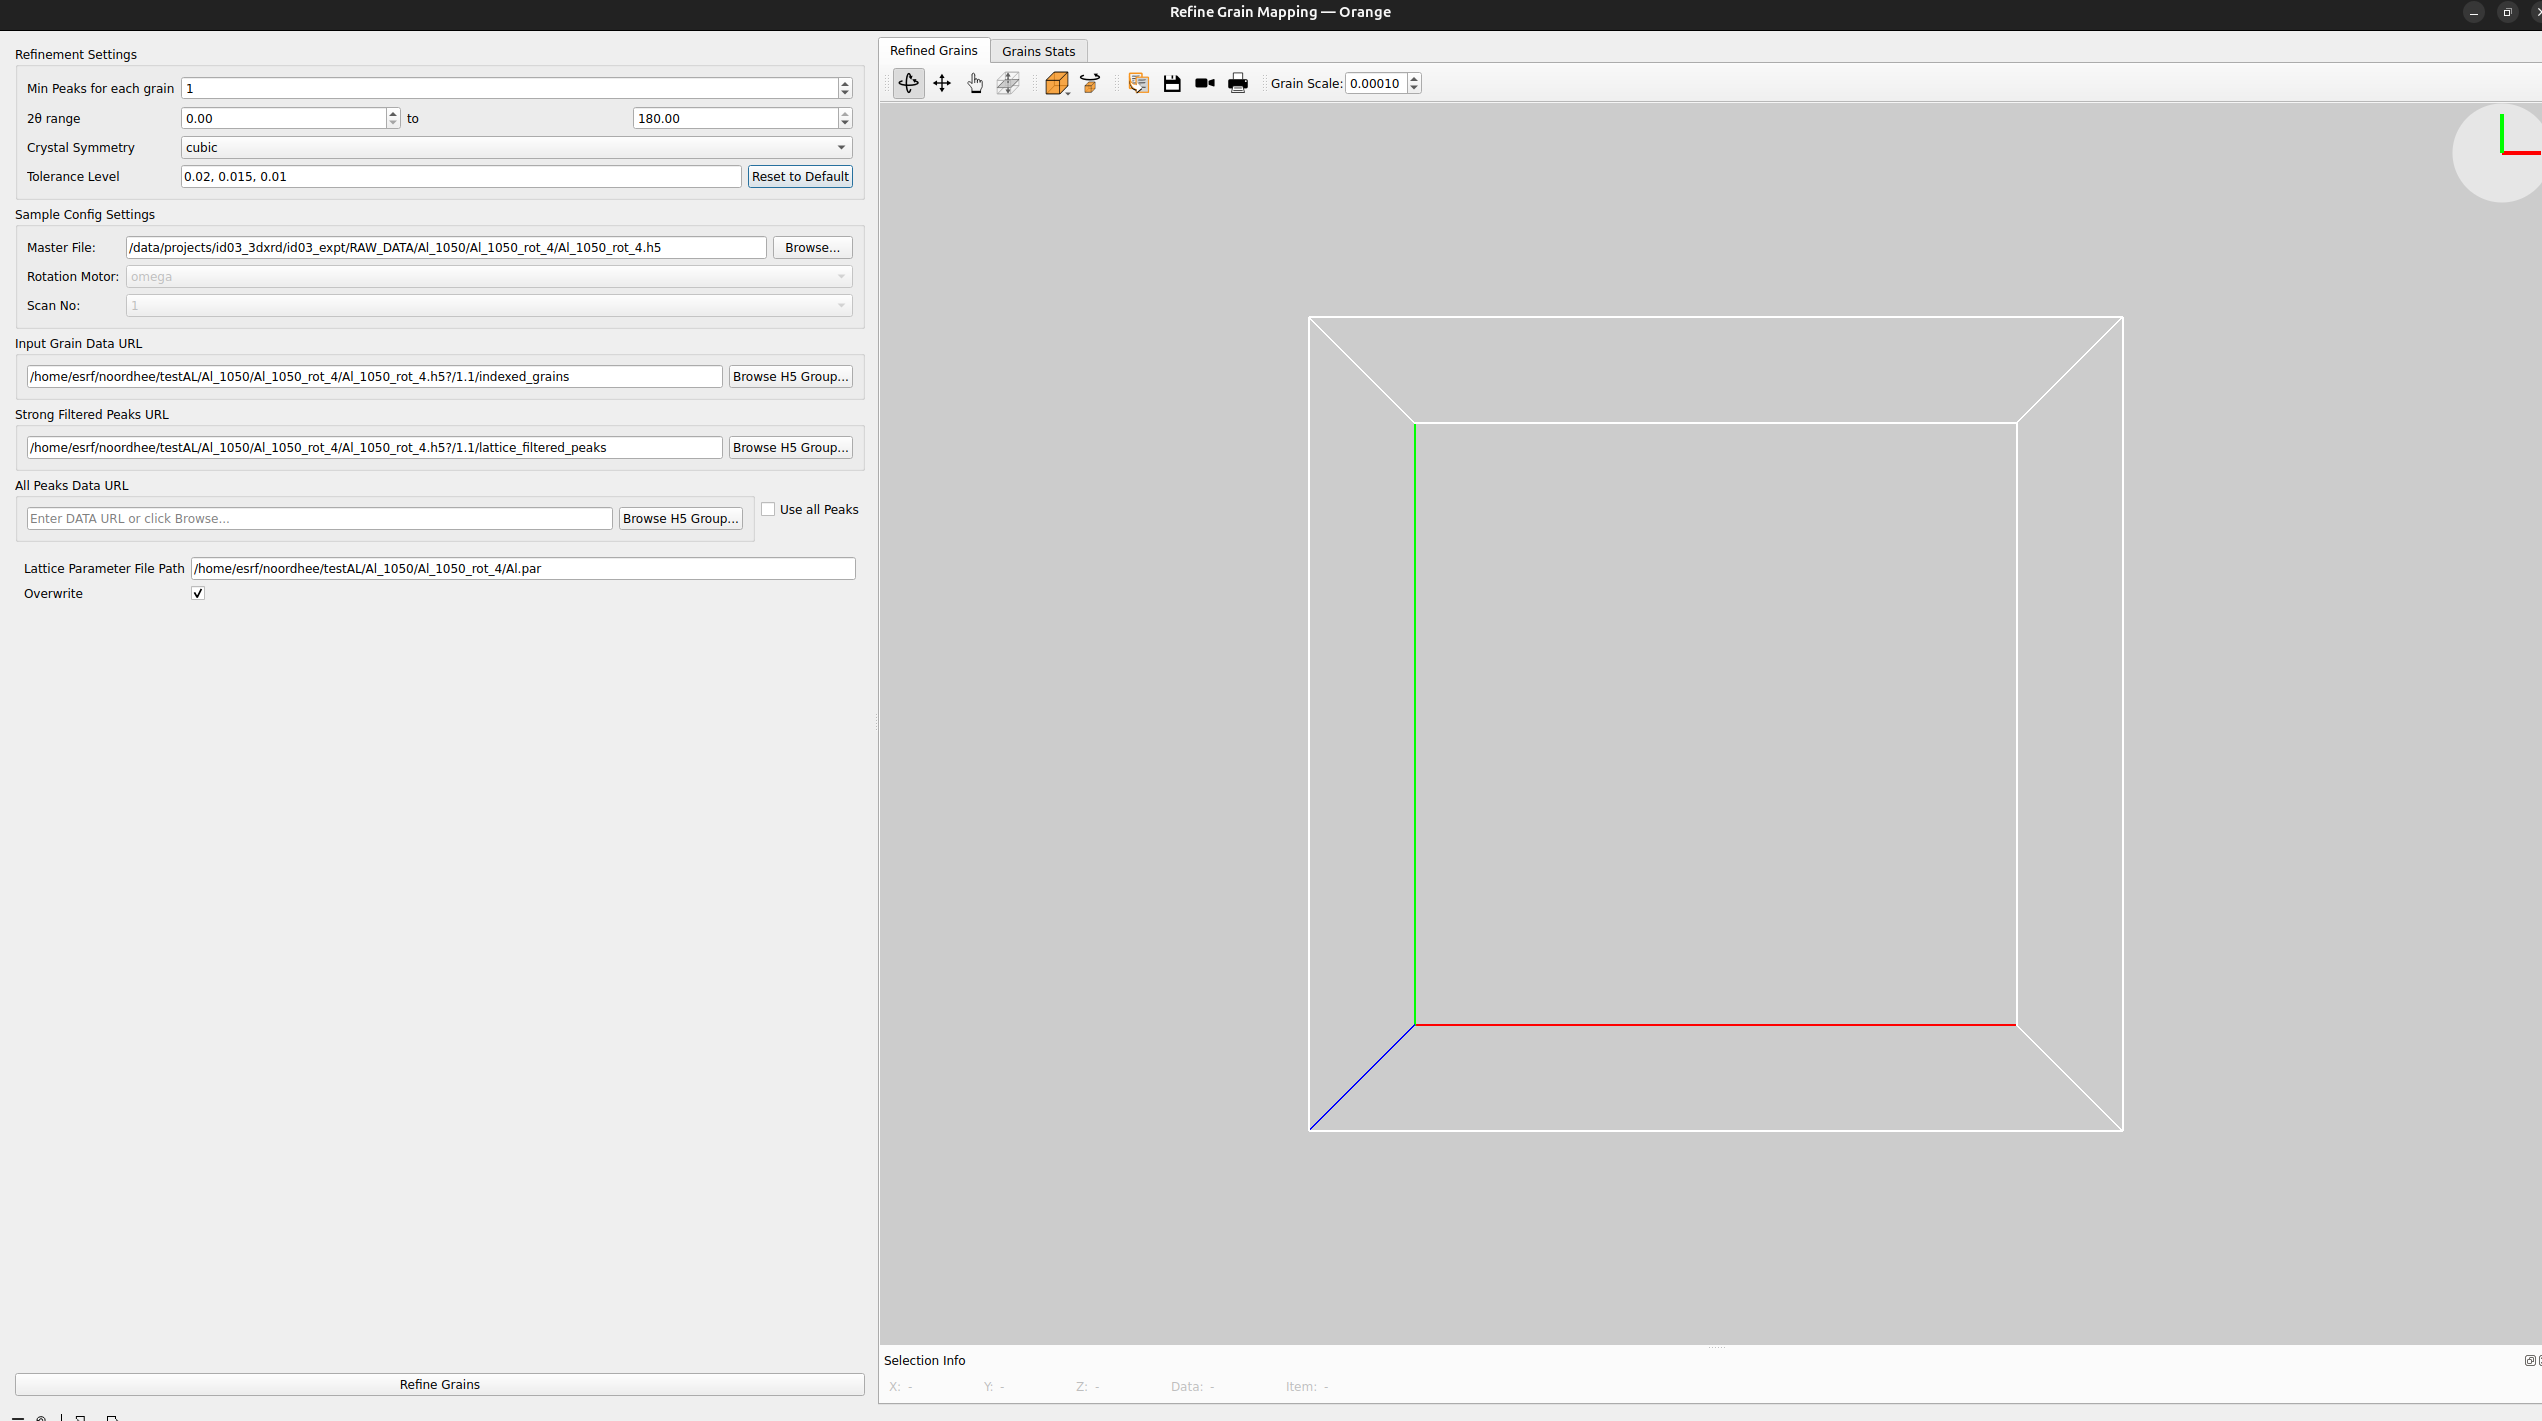Click the rotate scene animation icon
Image resolution: width=2542 pixels, height=1421 pixels.
point(1090,83)
